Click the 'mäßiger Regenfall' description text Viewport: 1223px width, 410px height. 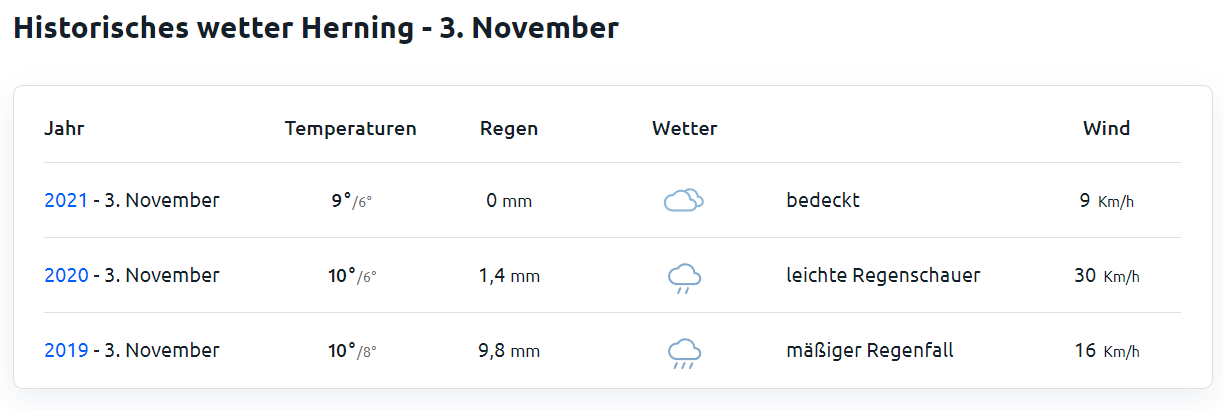coord(870,351)
